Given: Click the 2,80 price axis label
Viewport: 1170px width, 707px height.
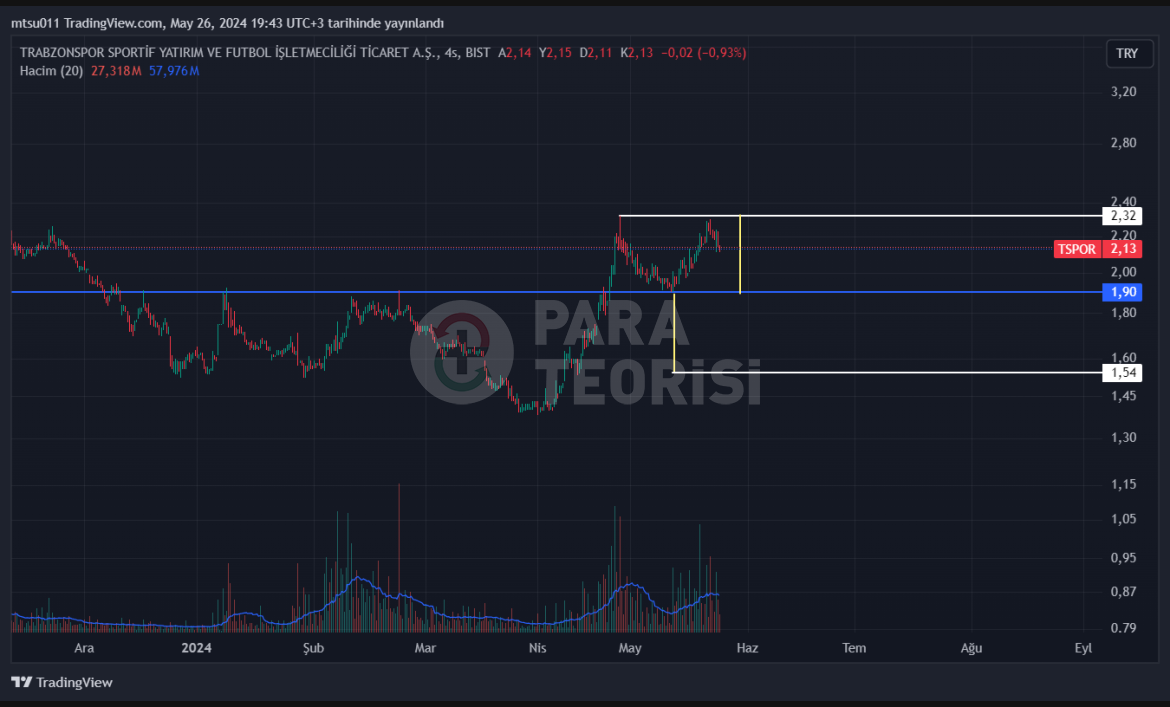Looking at the screenshot, I should 1123,142.
